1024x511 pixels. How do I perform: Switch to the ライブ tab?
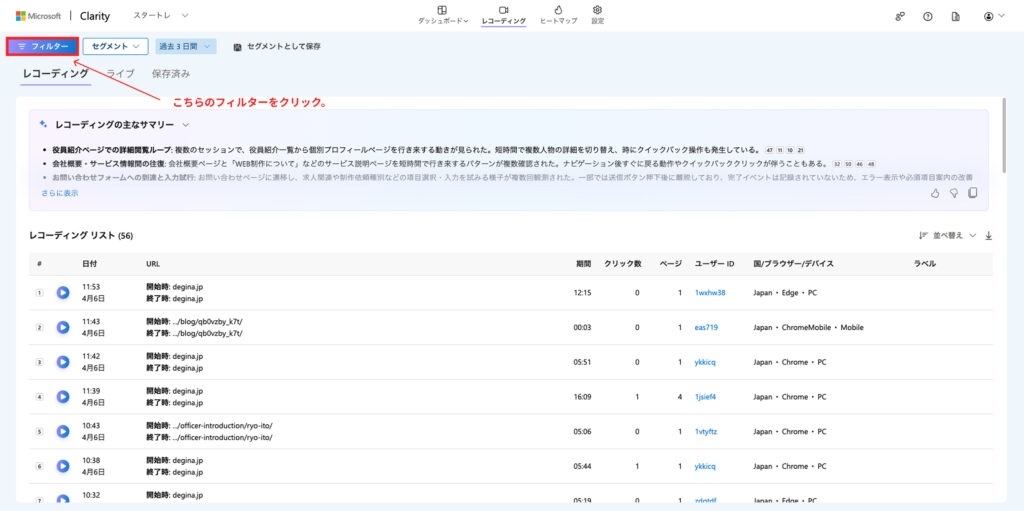pyautogui.click(x=120, y=74)
